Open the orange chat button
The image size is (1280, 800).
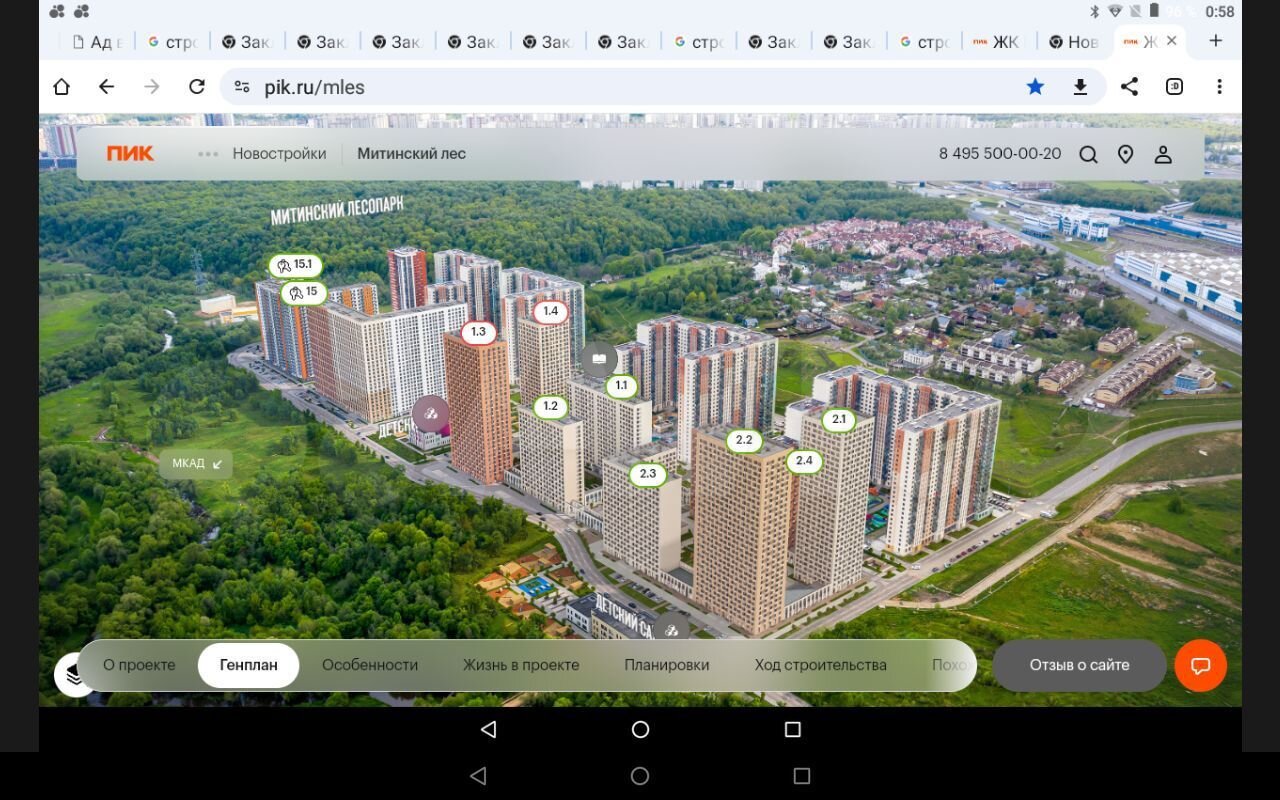[1201, 665]
